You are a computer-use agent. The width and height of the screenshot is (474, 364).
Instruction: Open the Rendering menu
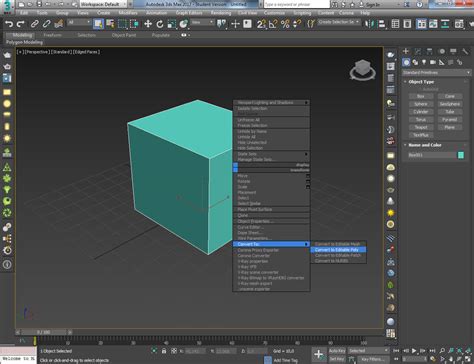[x=221, y=13]
